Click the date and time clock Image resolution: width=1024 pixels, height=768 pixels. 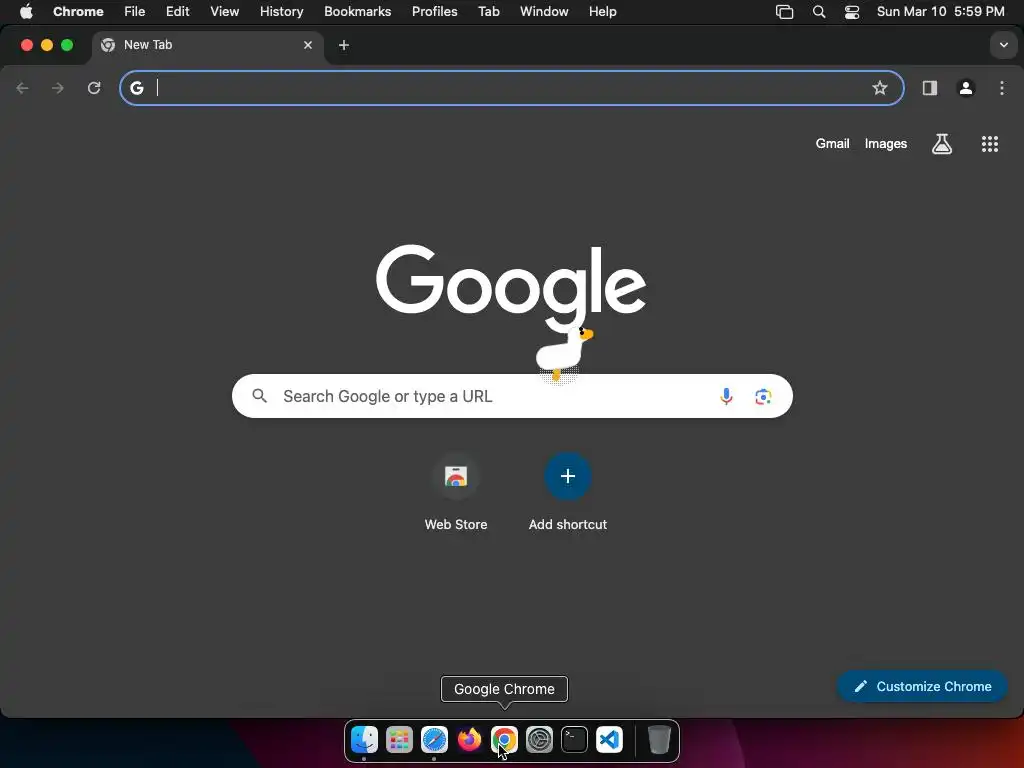click(940, 12)
